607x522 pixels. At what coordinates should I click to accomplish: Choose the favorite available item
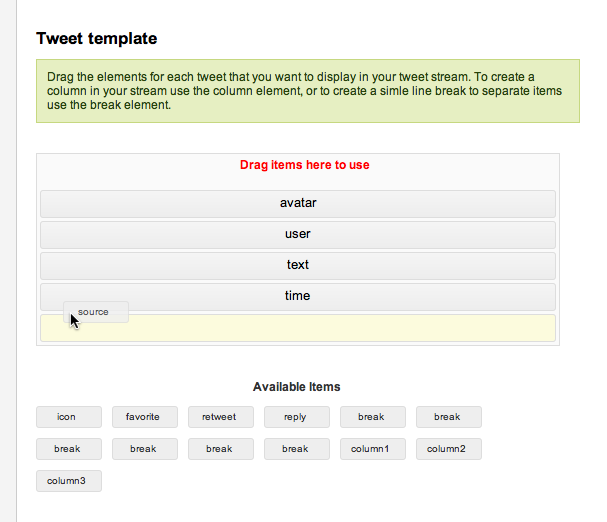(x=145, y=417)
